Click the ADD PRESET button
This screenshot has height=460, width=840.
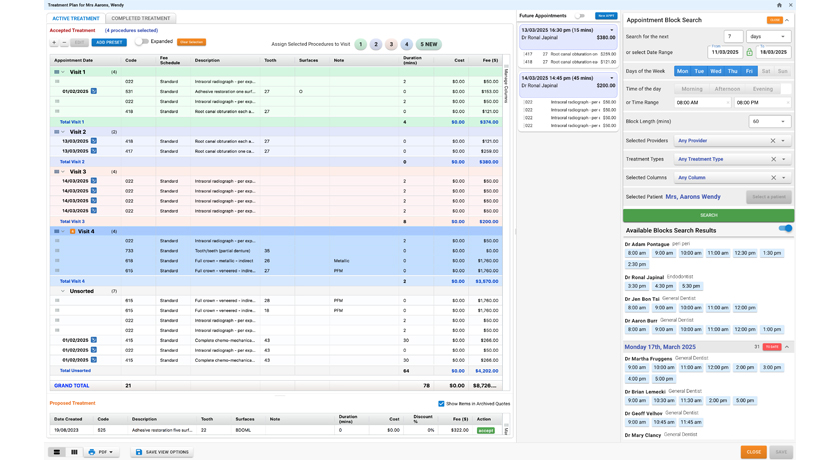pos(109,42)
